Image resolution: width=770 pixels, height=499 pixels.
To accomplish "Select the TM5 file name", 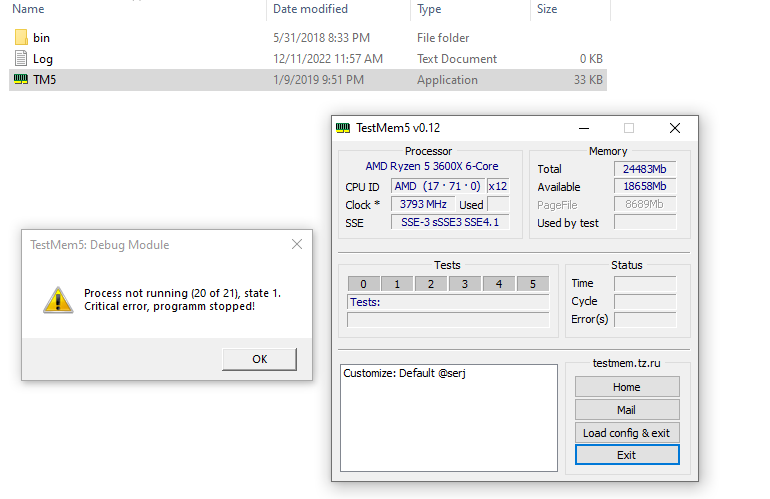I will pos(45,80).
